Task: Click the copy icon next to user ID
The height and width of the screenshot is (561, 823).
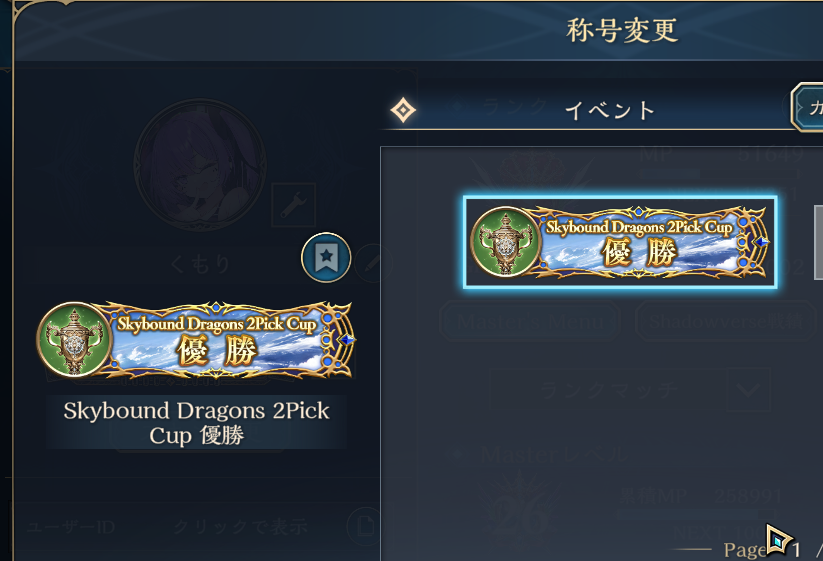Action: [362, 525]
